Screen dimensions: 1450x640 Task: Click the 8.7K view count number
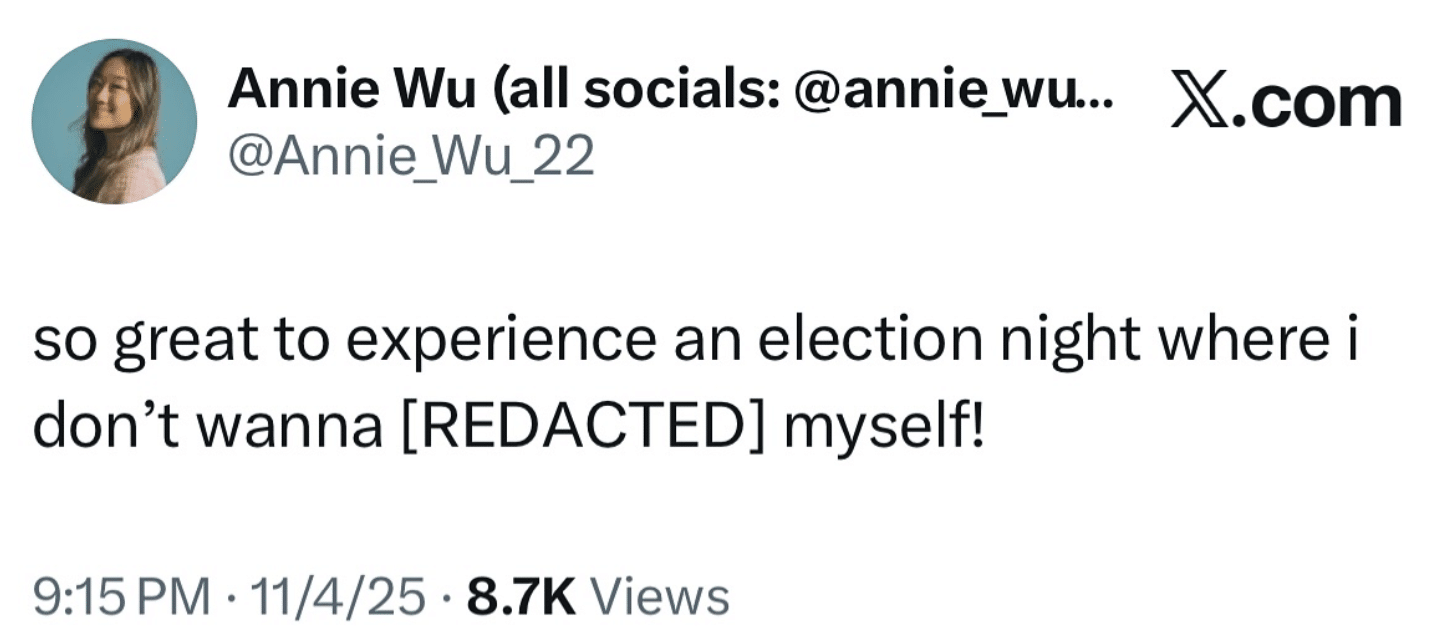pyautogui.click(x=522, y=597)
